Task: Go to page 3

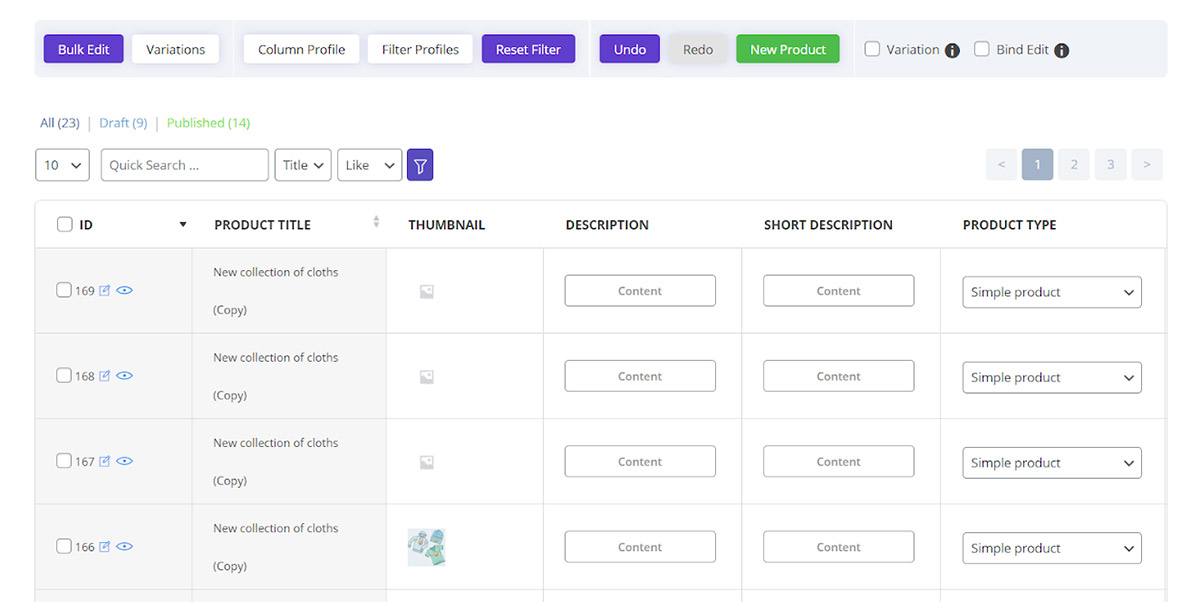Action: click(1110, 165)
